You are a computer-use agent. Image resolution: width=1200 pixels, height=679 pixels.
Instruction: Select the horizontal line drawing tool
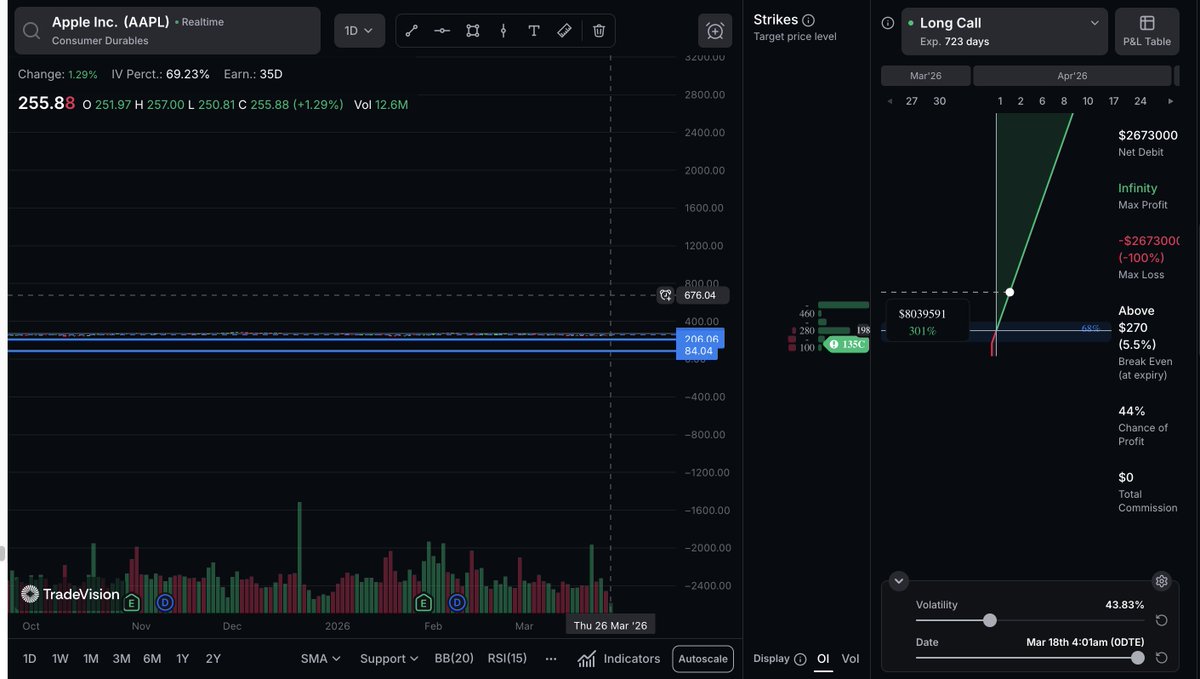[442, 31]
